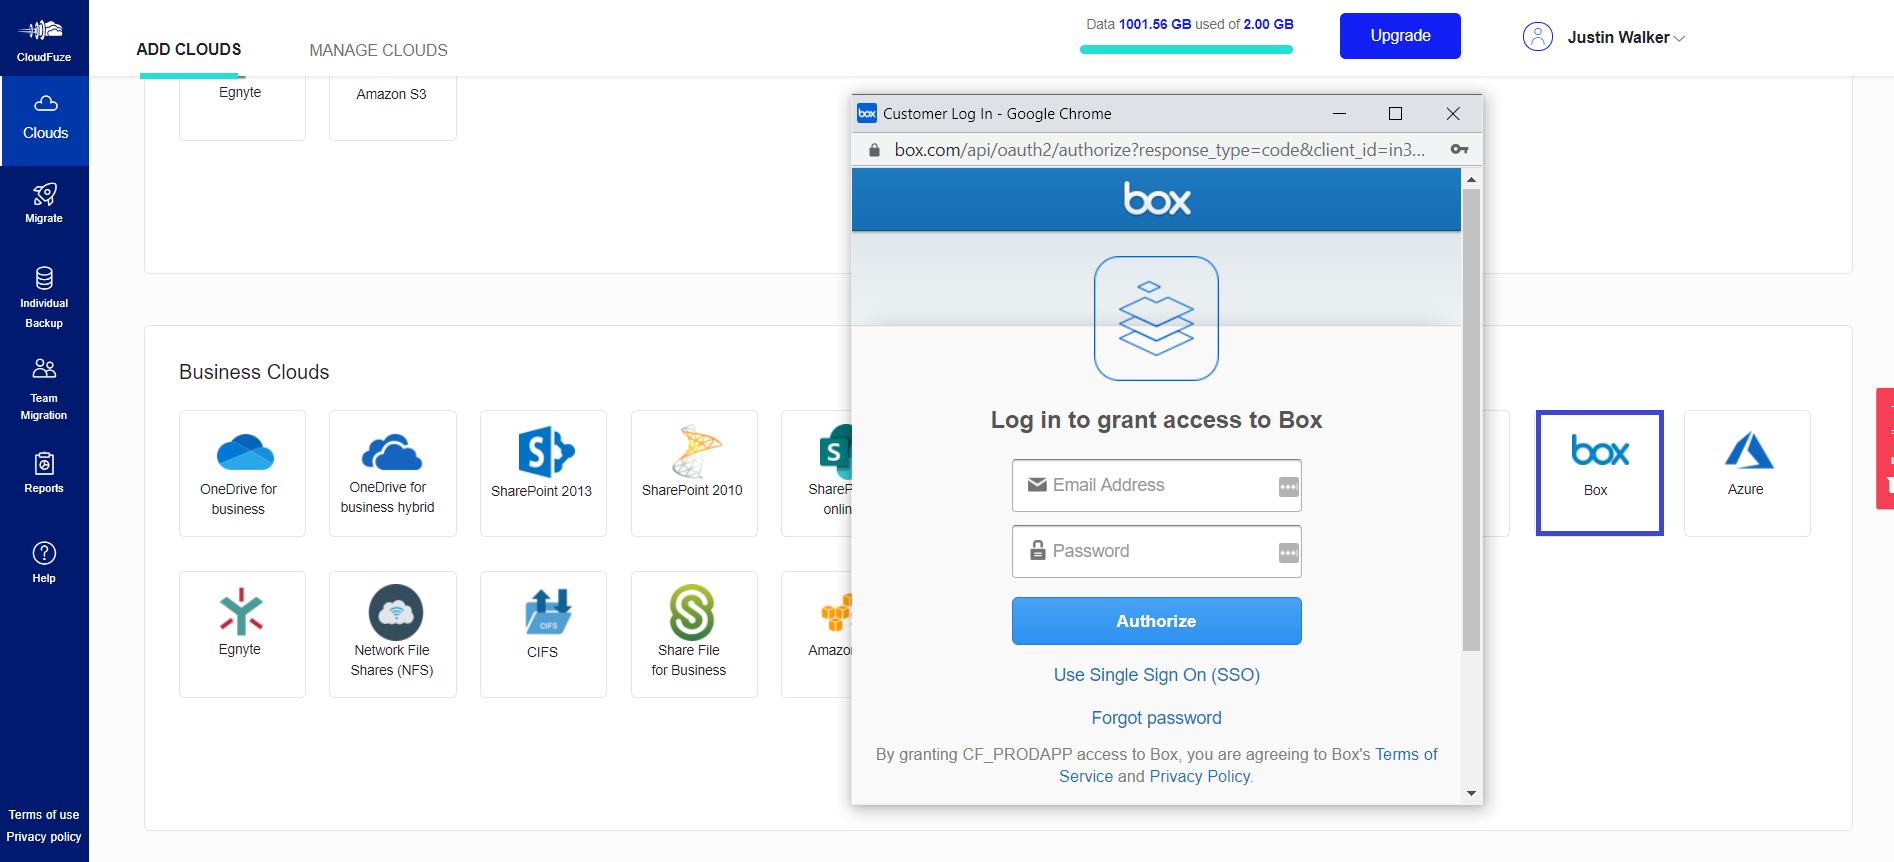Close the Customer Log In popup
Image resolution: width=1894 pixels, height=862 pixels.
point(1453,114)
